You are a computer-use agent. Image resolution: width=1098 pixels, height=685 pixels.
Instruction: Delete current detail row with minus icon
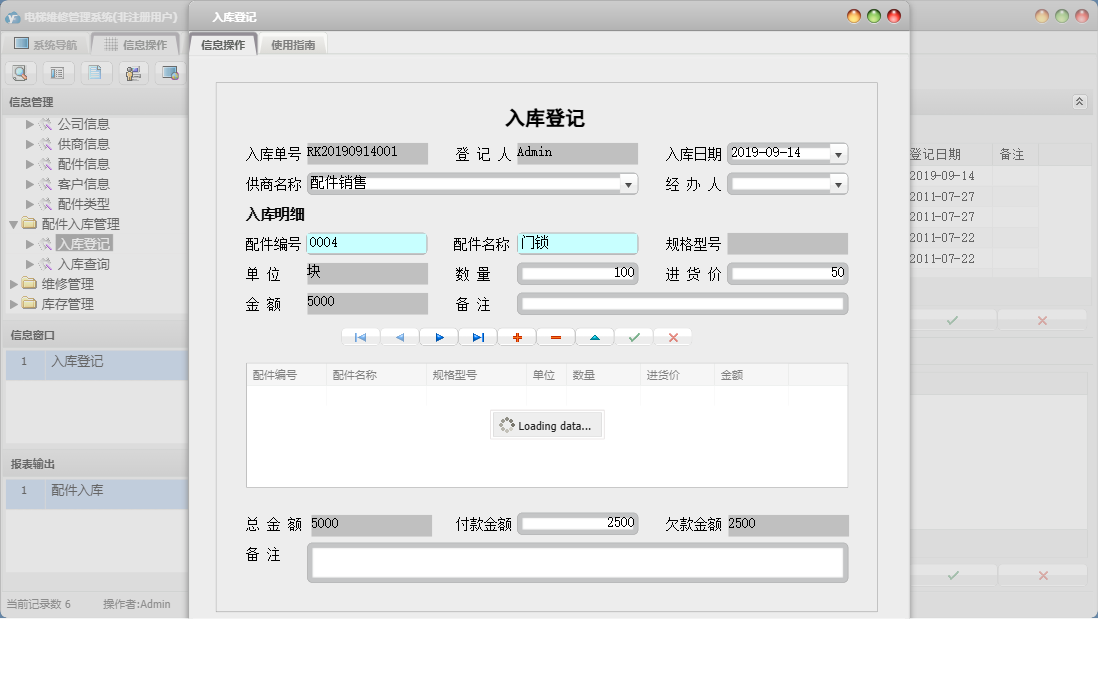(x=555, y=337)
